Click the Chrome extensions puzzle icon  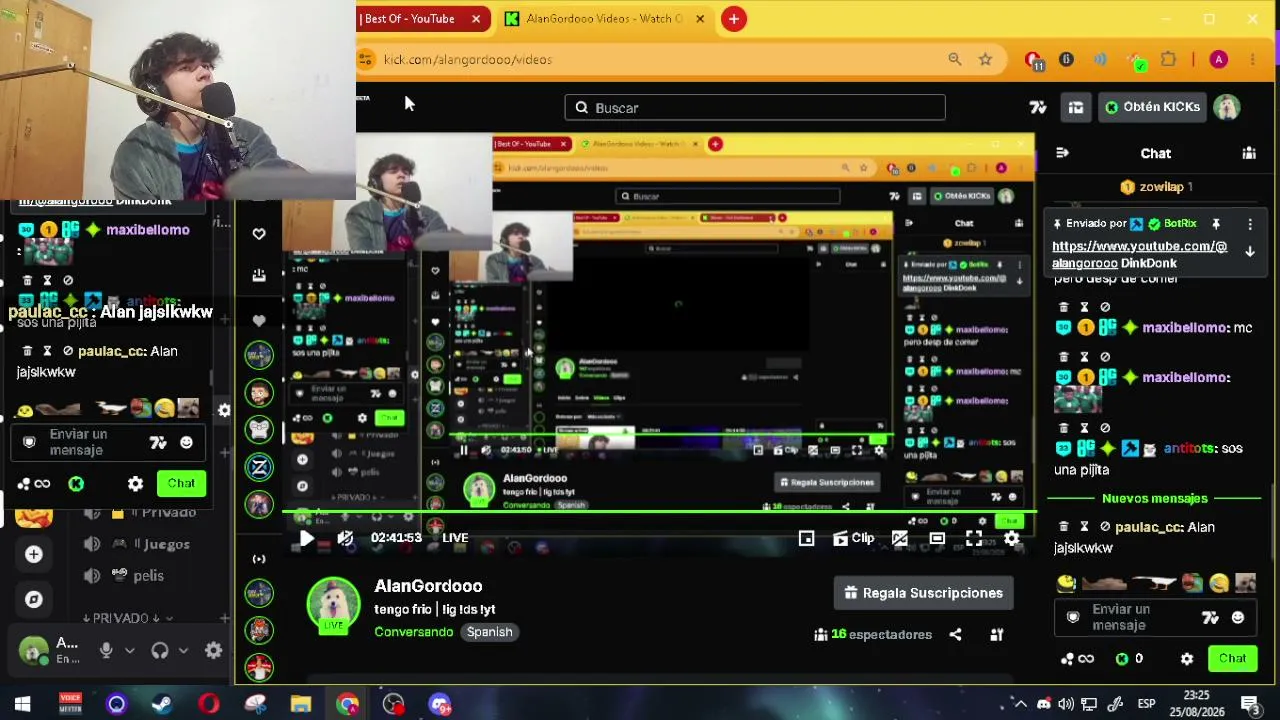tap(1168, 59)
